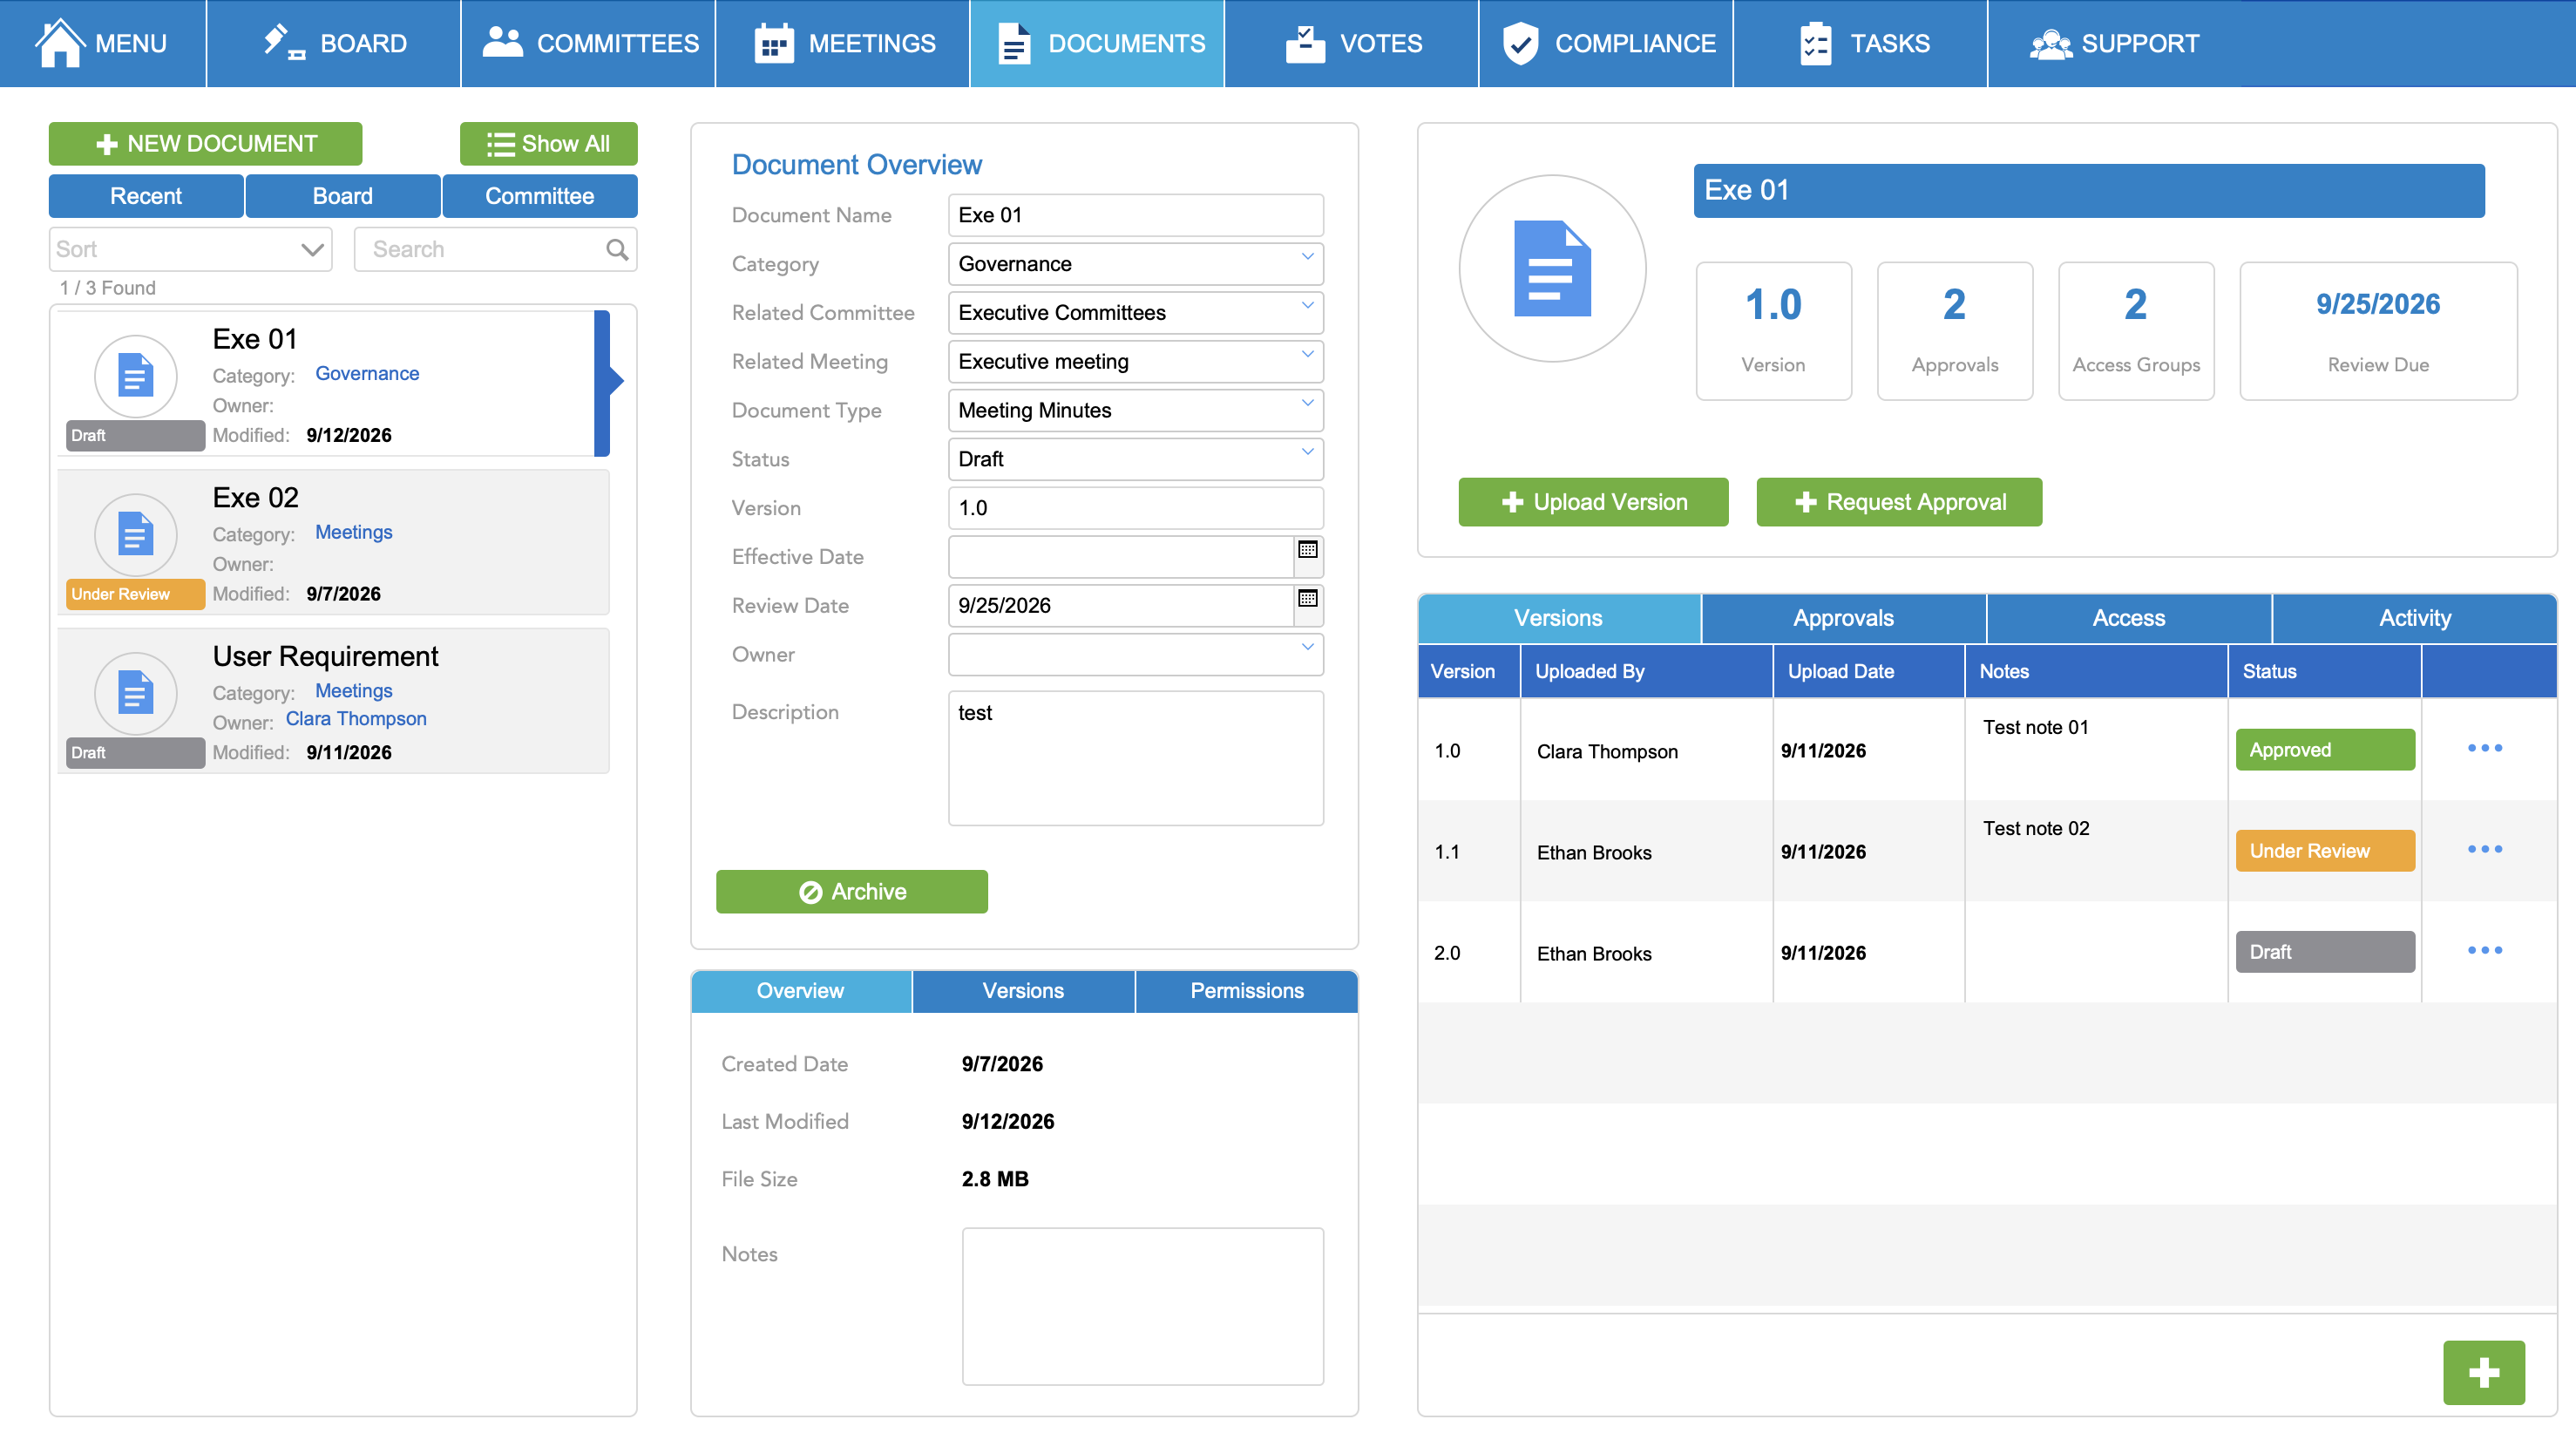Click the Exe 02 document file icon in list
Screen dimensions: 2576x1433
click(x=136, y=535)
